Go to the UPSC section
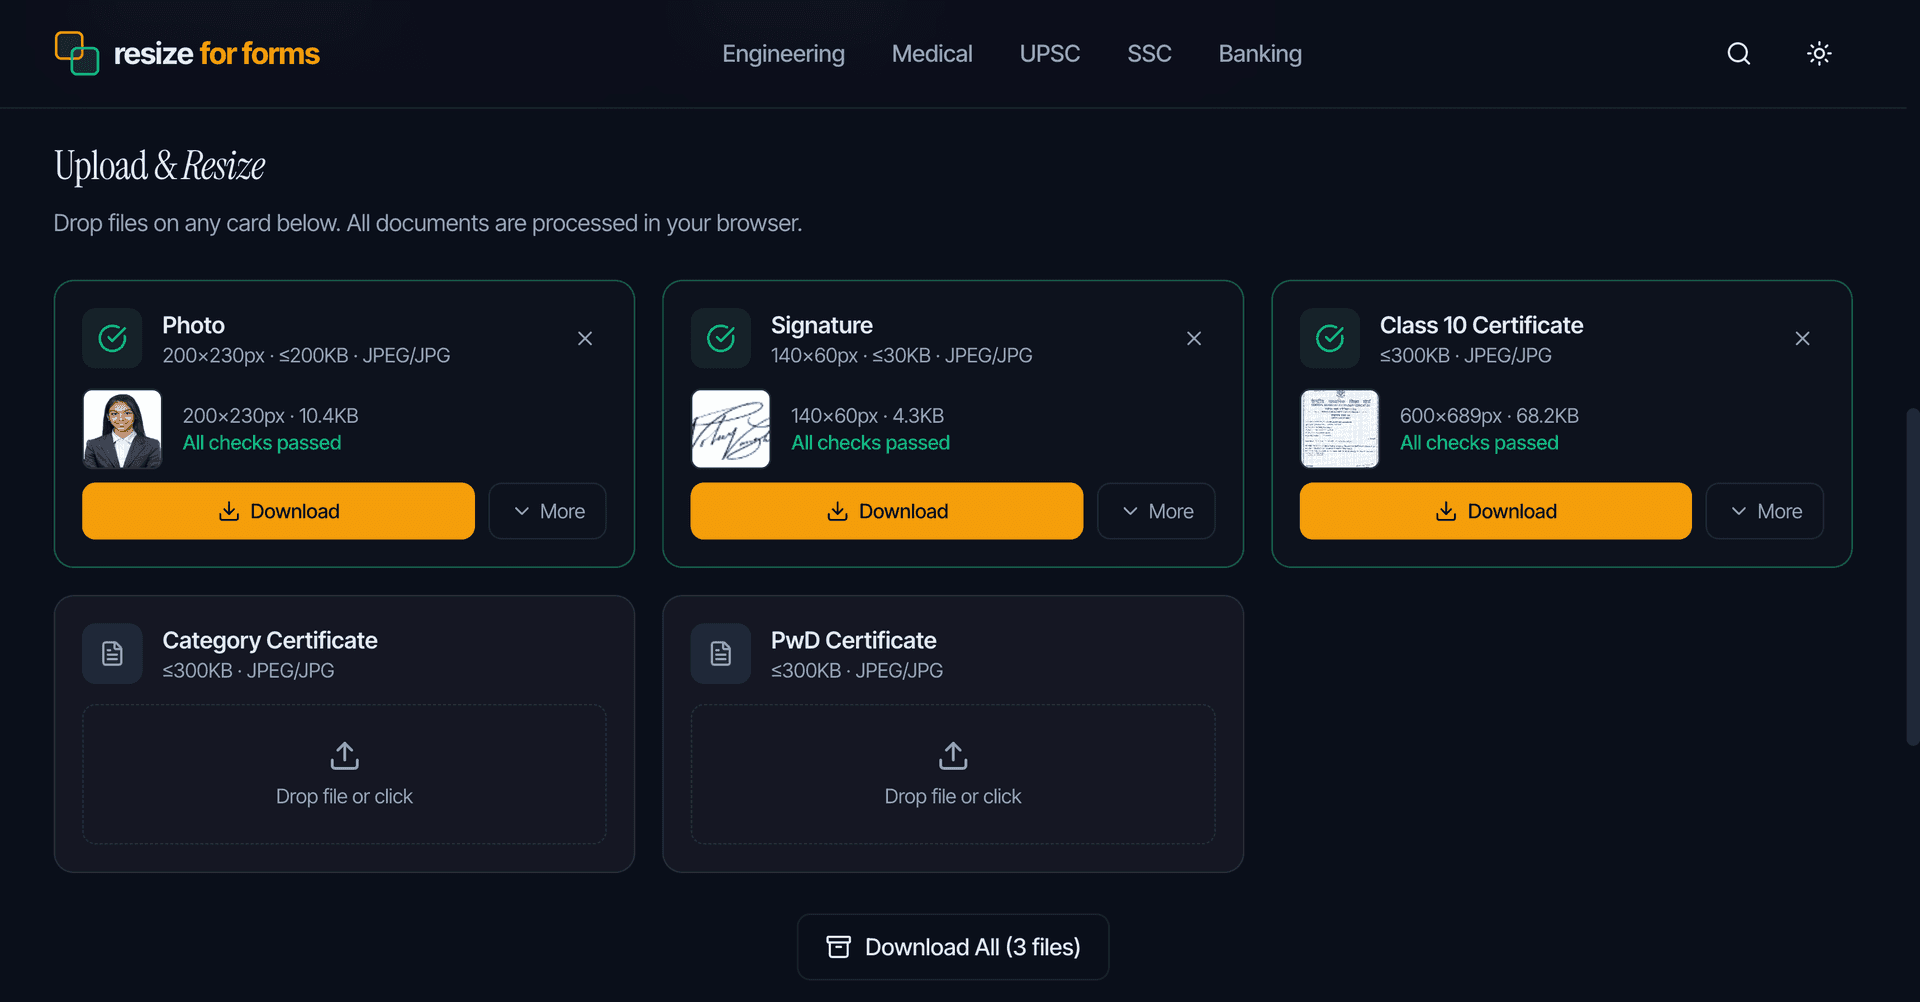Screen dimensions: 1920x1002 click(x=1049, y=54)
